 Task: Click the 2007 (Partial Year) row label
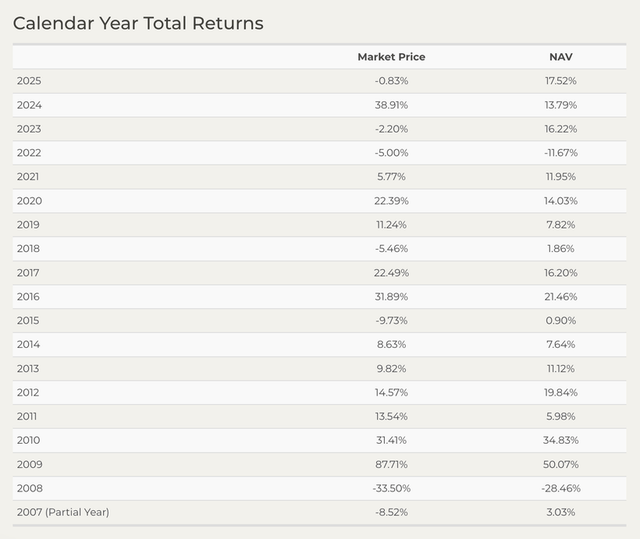point(63,512)
